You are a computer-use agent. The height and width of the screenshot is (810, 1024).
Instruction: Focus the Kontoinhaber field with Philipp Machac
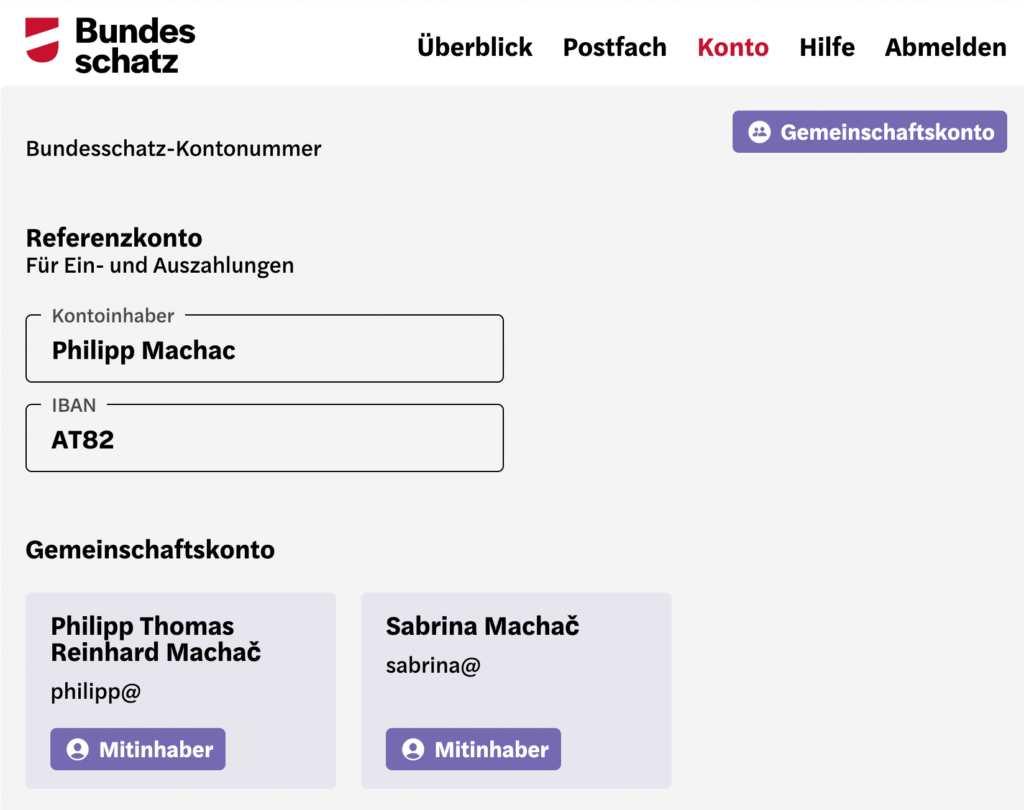264,349
